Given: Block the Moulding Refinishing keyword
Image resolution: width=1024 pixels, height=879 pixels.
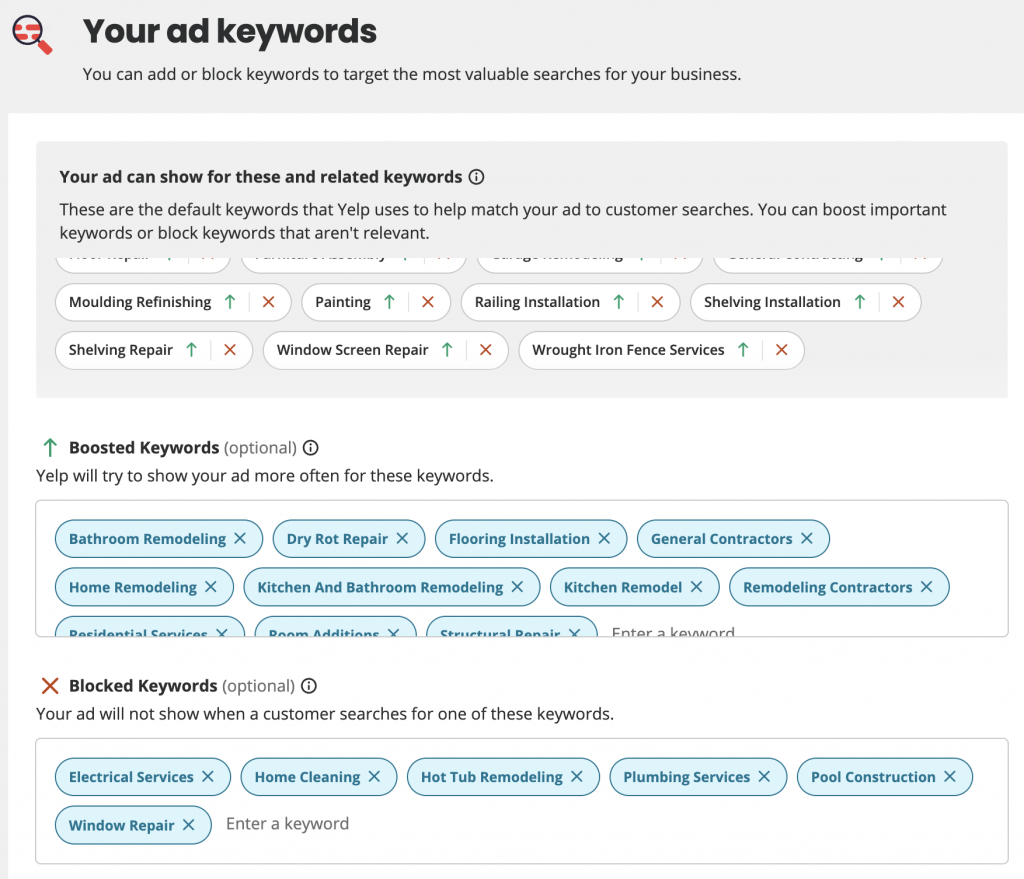Looking at the screenshot, I should (x=268, y=302).
